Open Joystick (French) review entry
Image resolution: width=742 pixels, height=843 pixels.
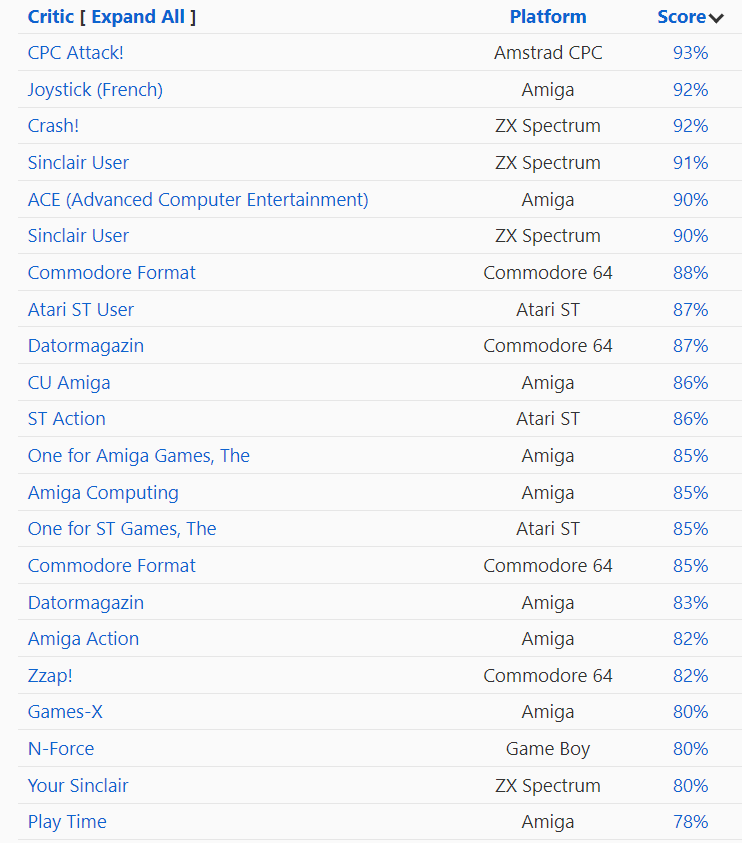95,89
